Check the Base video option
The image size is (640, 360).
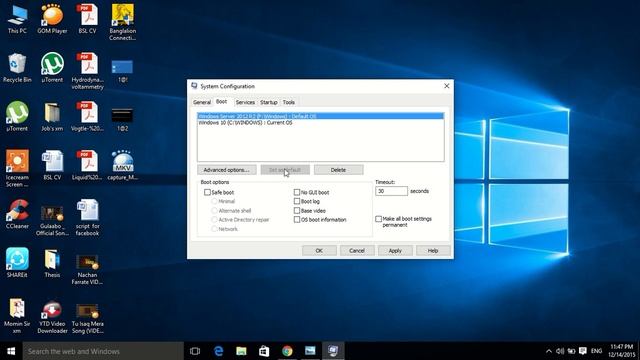(297, 211)
